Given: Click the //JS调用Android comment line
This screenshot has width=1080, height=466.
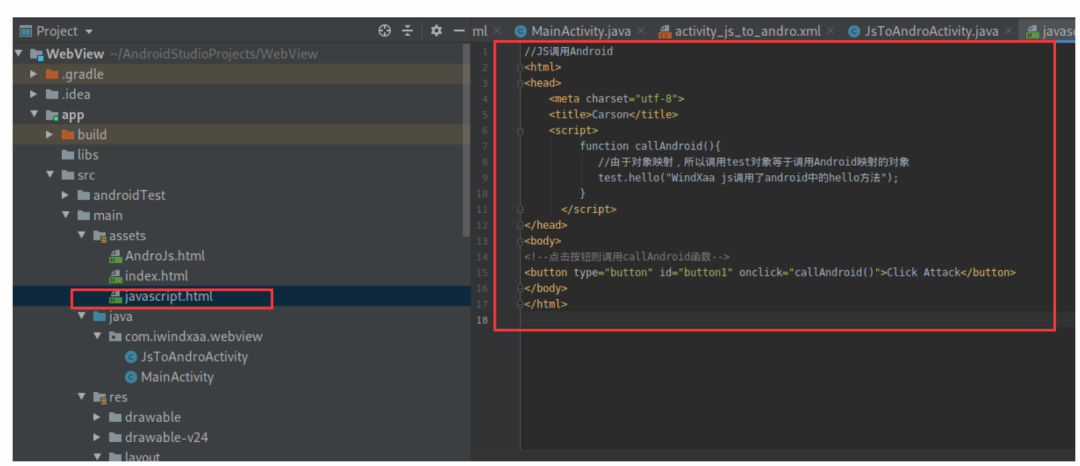Looking at the screenshot, I should tap(568, 51).
